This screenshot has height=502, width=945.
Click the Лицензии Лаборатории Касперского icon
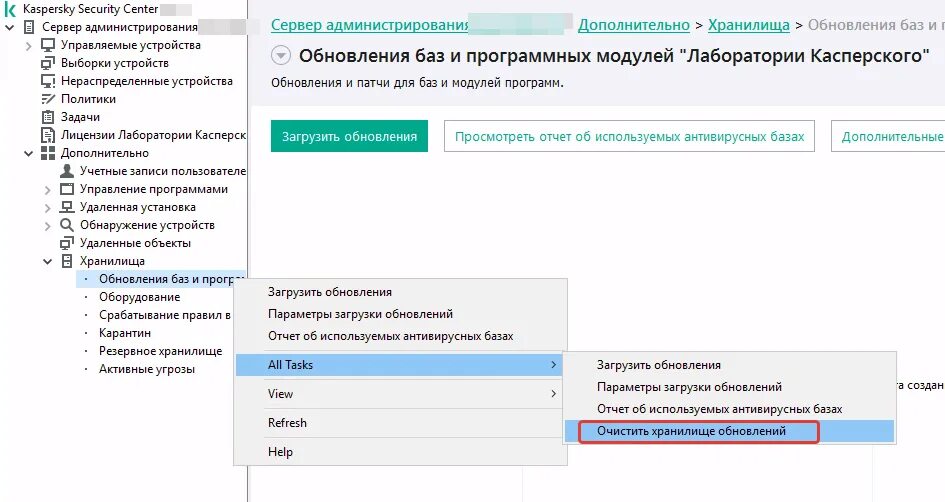pos(48,135)
